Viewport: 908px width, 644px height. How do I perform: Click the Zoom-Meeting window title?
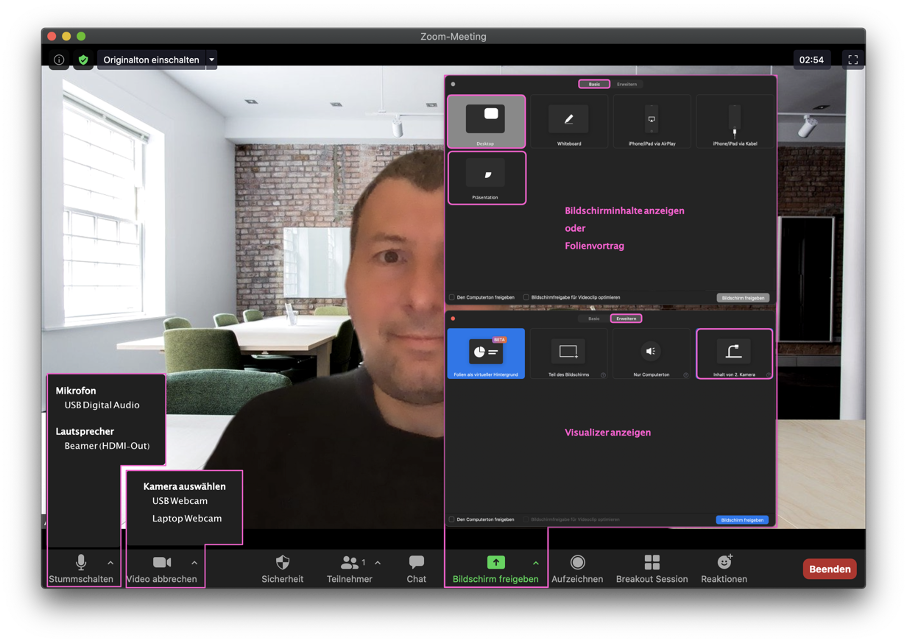point(453,36)
